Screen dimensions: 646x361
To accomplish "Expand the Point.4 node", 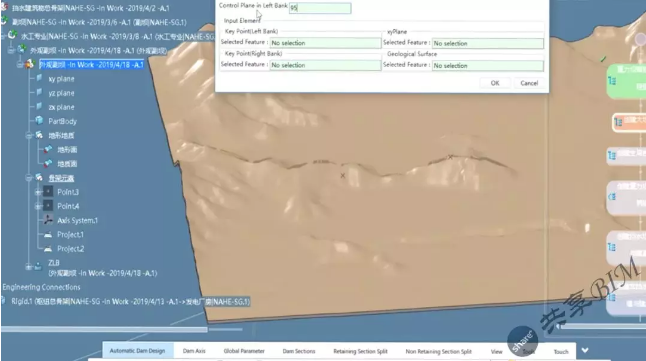I will coord(38,206).
